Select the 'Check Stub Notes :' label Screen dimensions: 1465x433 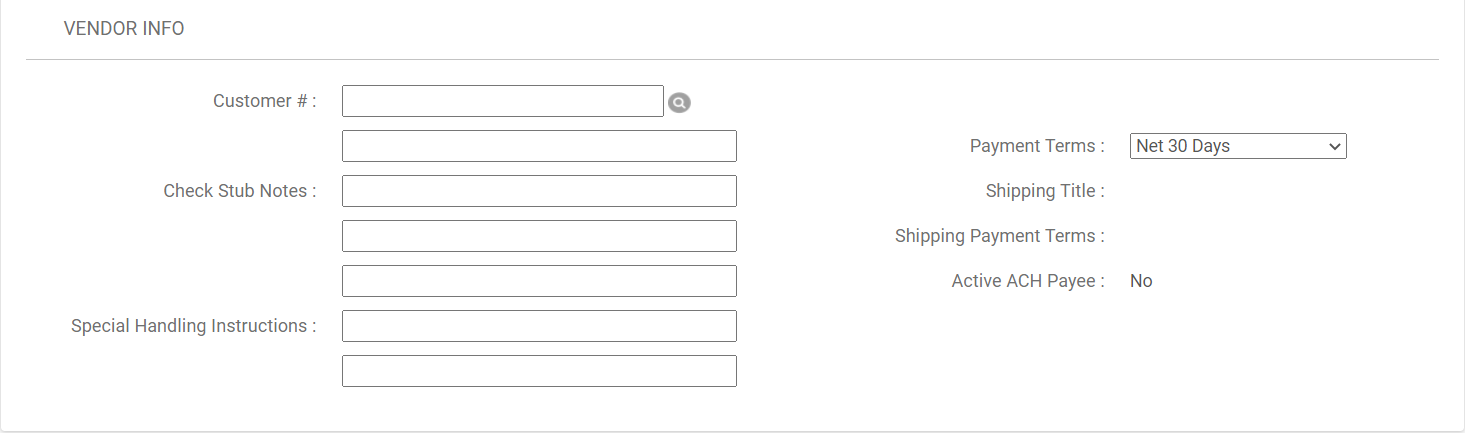click(240, 191)
